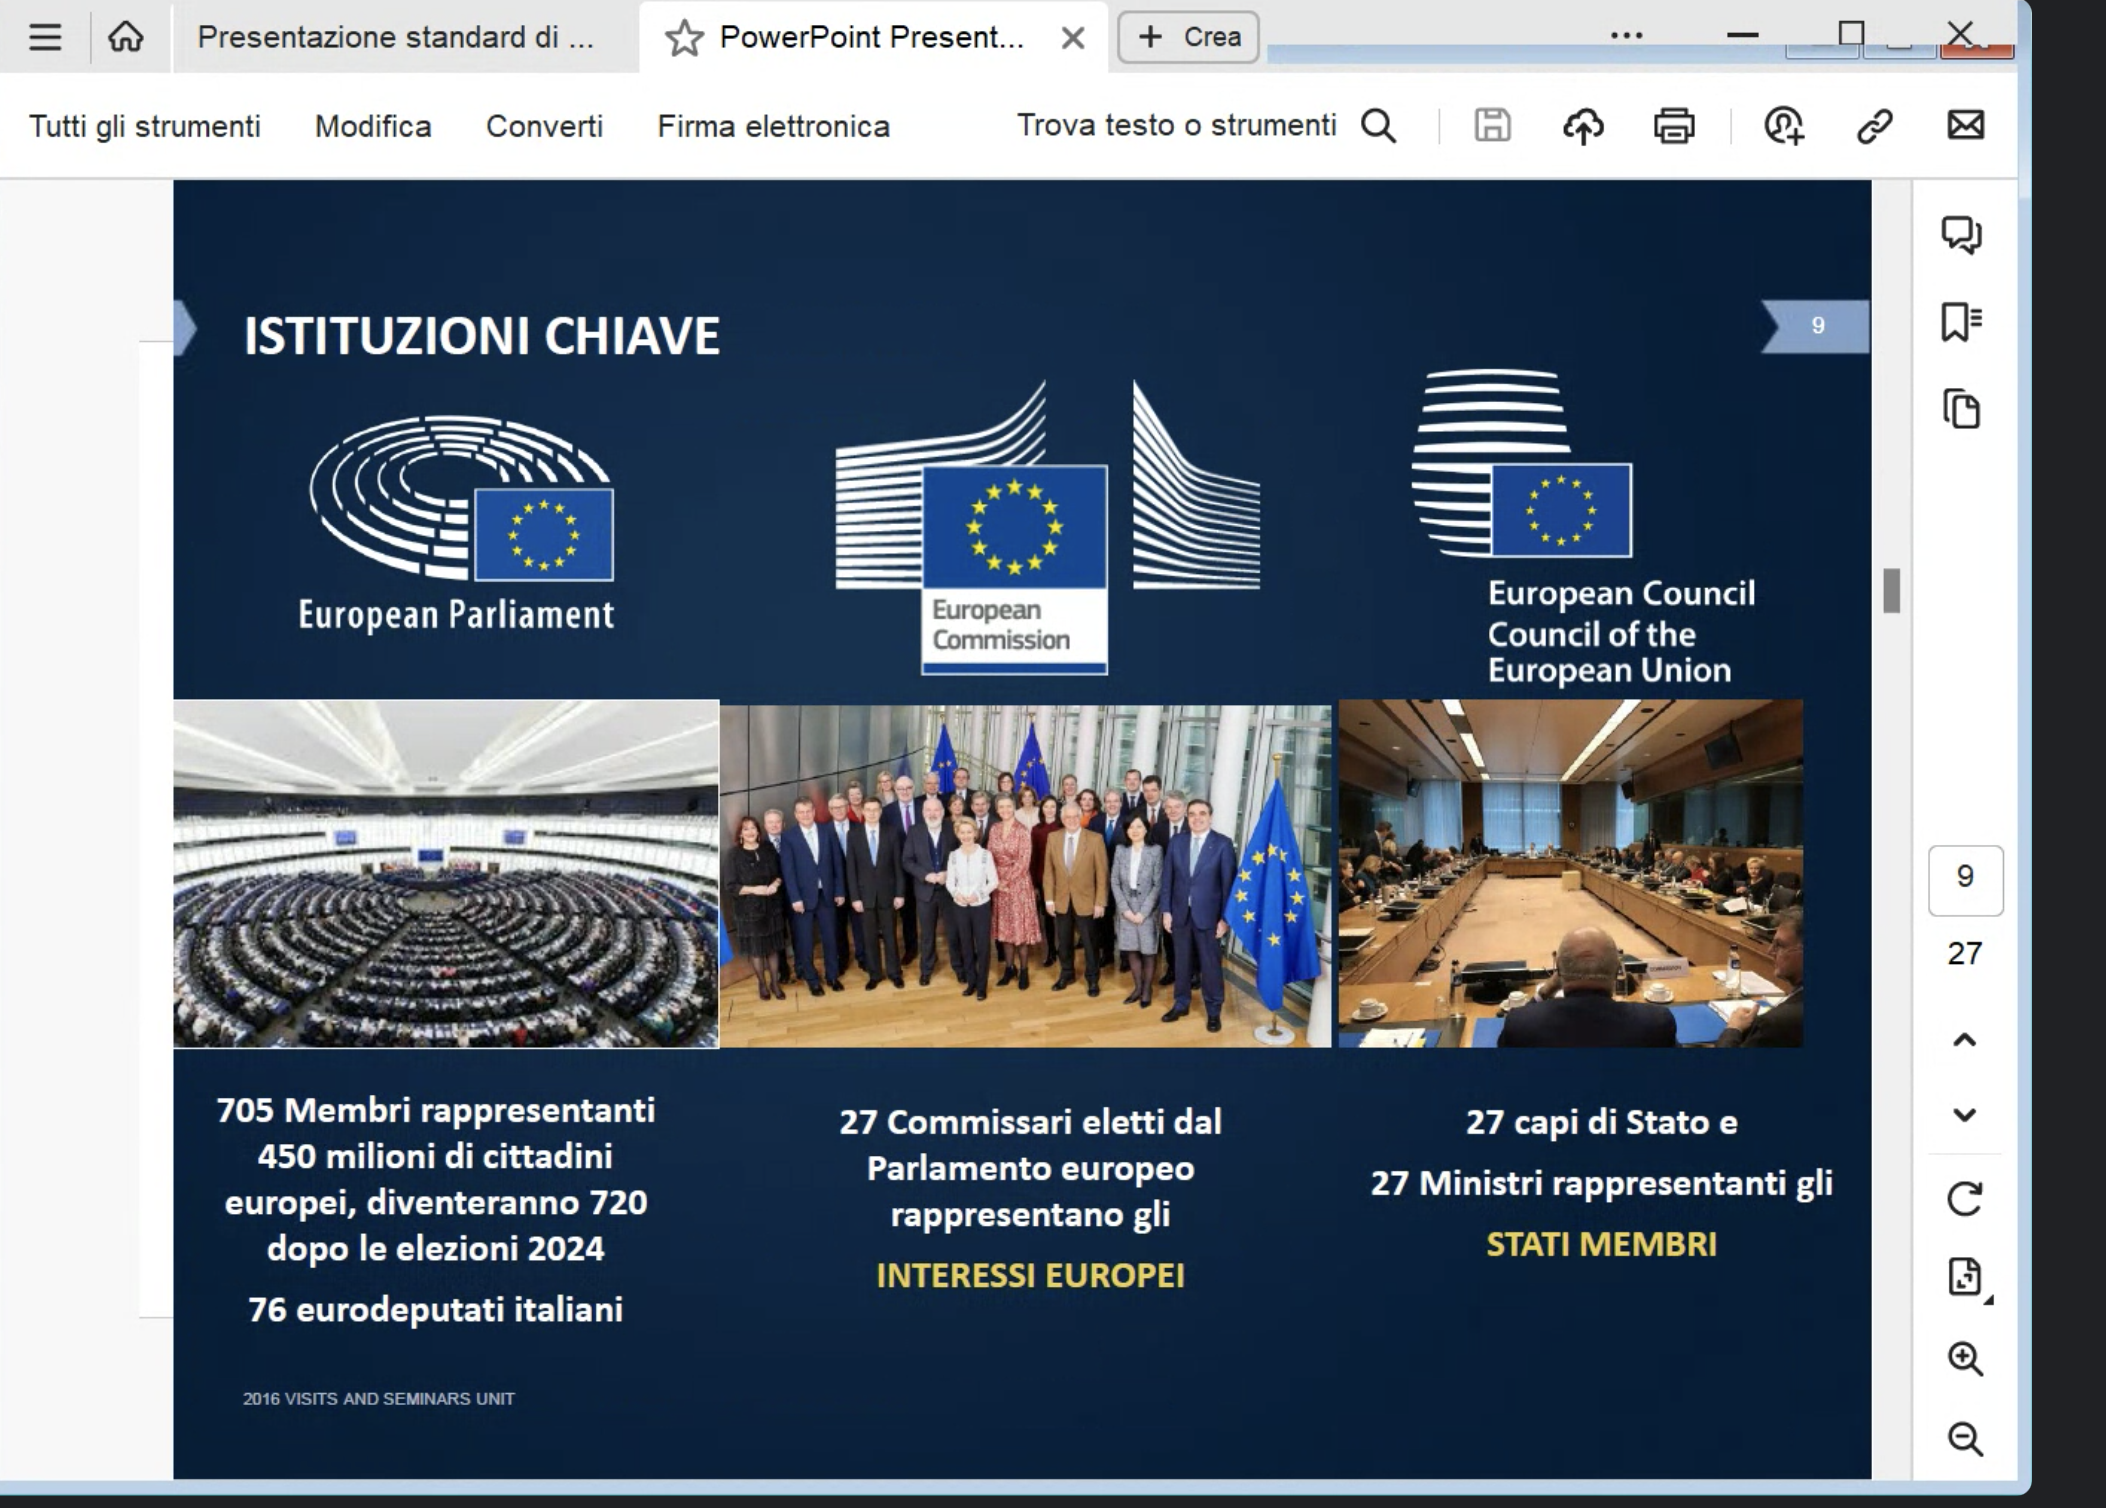The image size is (2106, 1508).
Task: Go to Acrobat Home view
Action: 126,37
